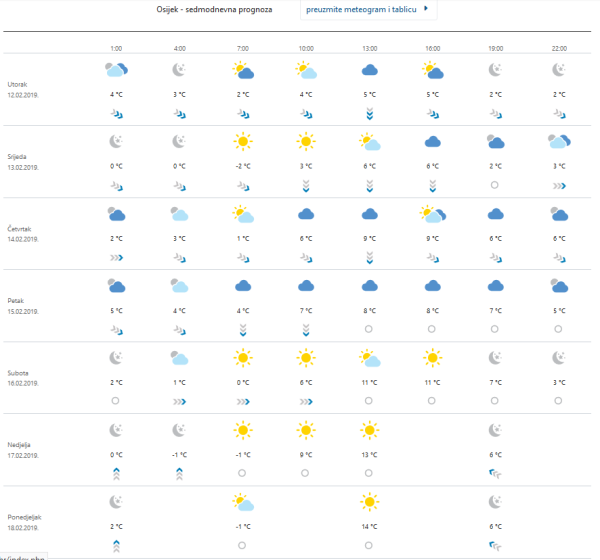Select Ponedjeljak 13:00 sun icon
The width and height of the screenshot is (600, 560).
369,502
